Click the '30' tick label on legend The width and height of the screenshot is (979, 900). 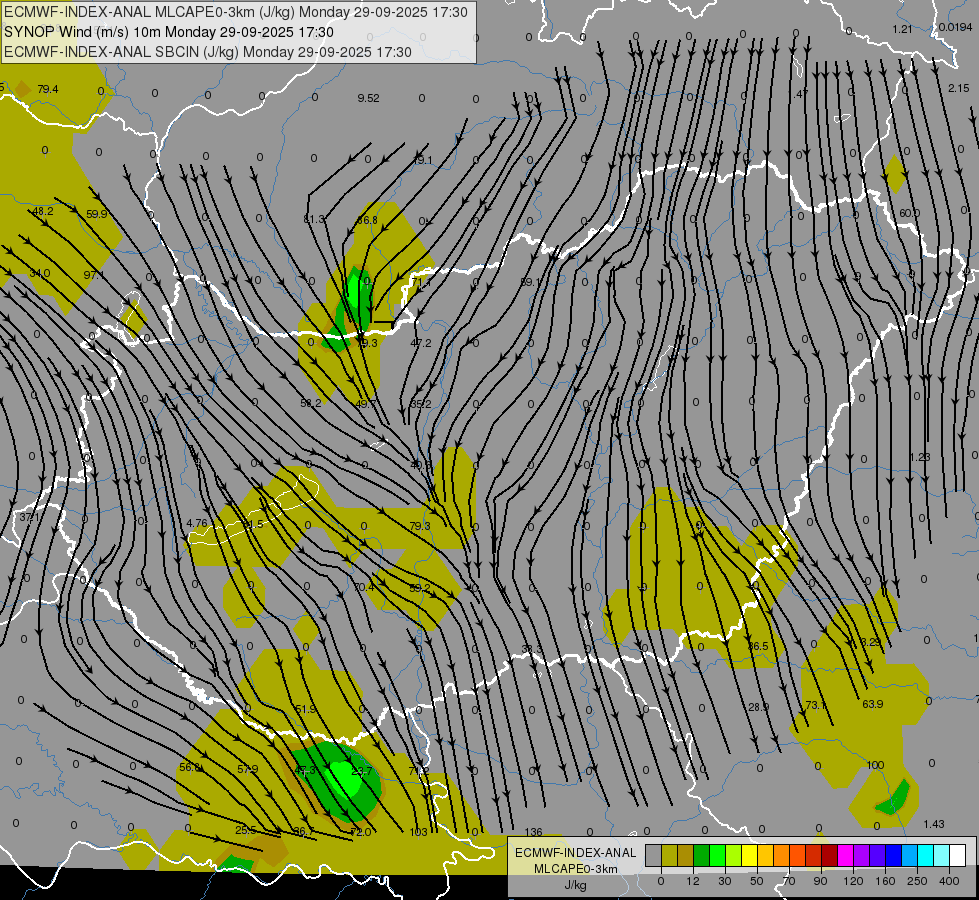[724, 881]
